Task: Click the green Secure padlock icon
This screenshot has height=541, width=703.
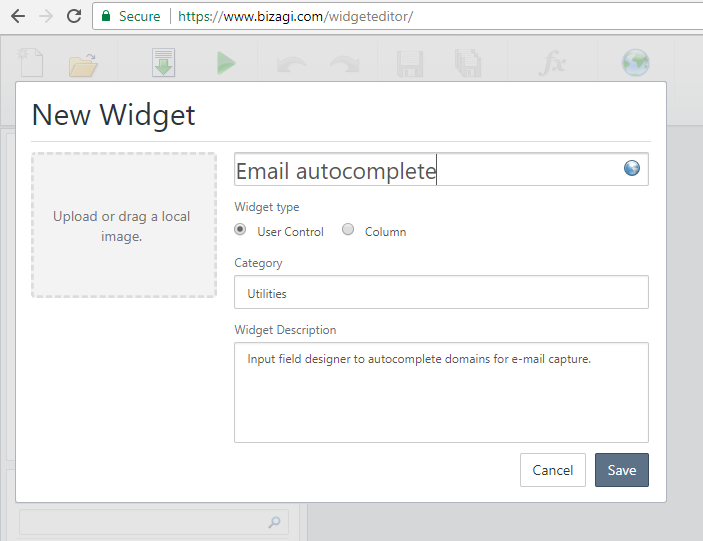Action: [x=106, y=16]
